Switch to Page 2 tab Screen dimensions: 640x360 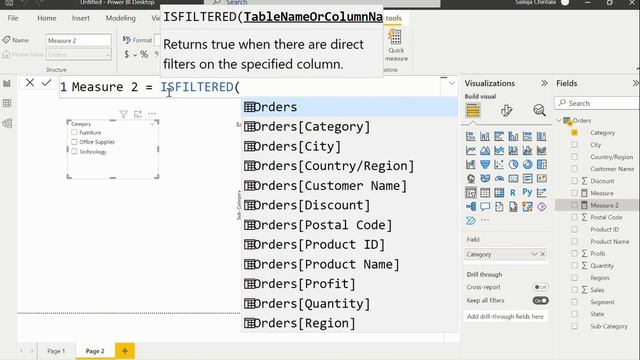[x=95, y=351]
